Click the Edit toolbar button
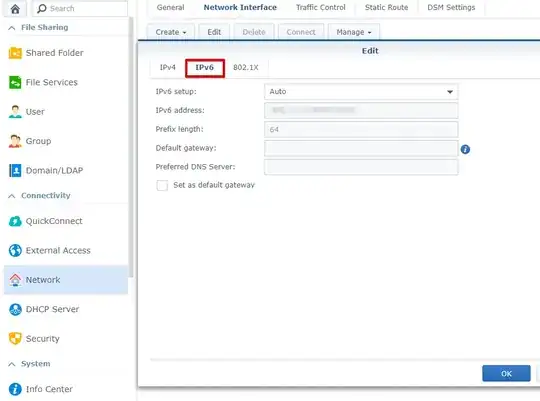The image size is (540, 401). coord(214,32)
